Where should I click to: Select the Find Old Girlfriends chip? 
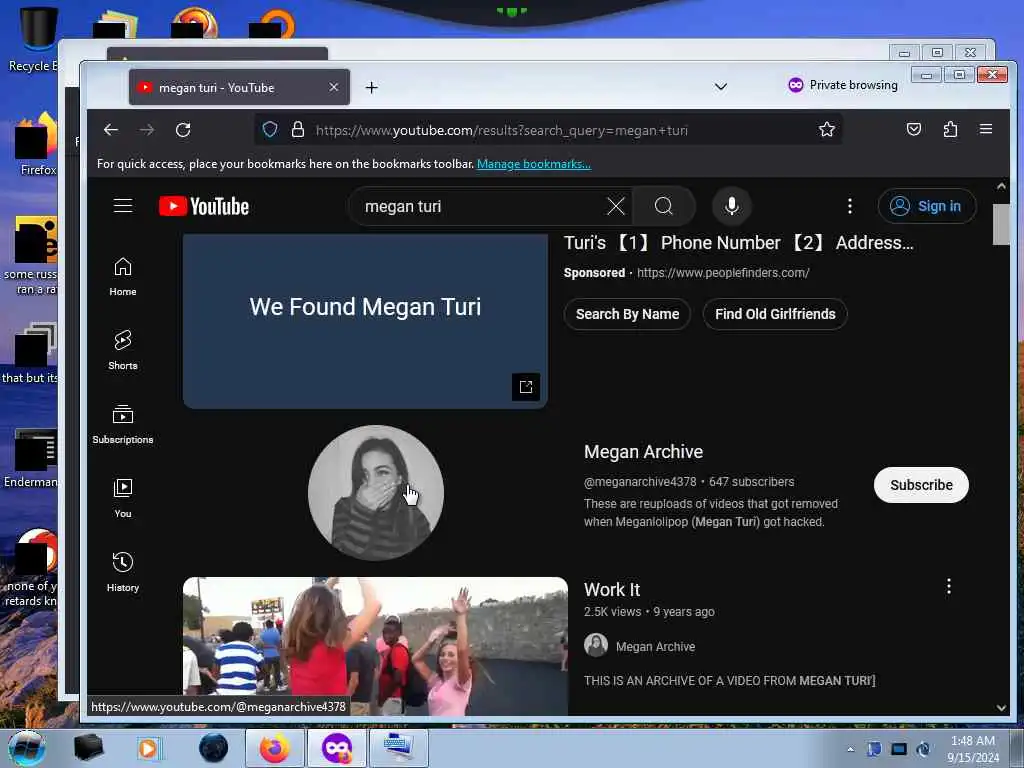(775, 314)
